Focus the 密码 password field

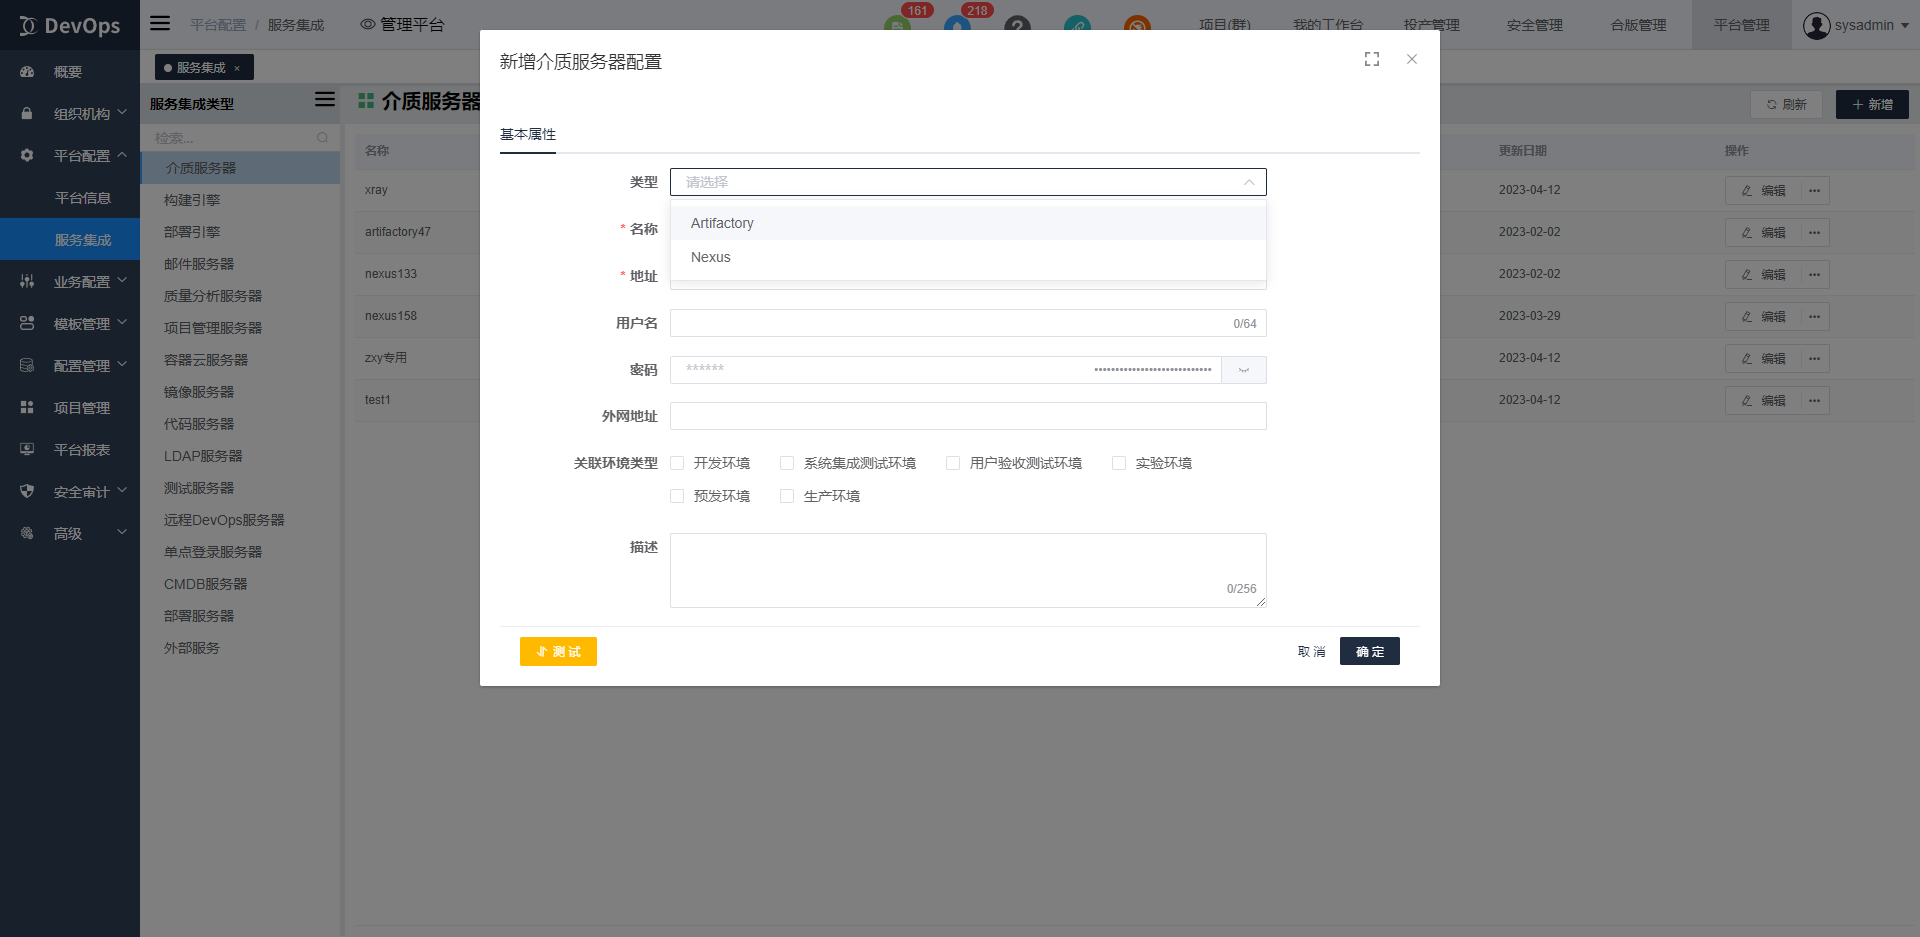click(x=946, y=370)
